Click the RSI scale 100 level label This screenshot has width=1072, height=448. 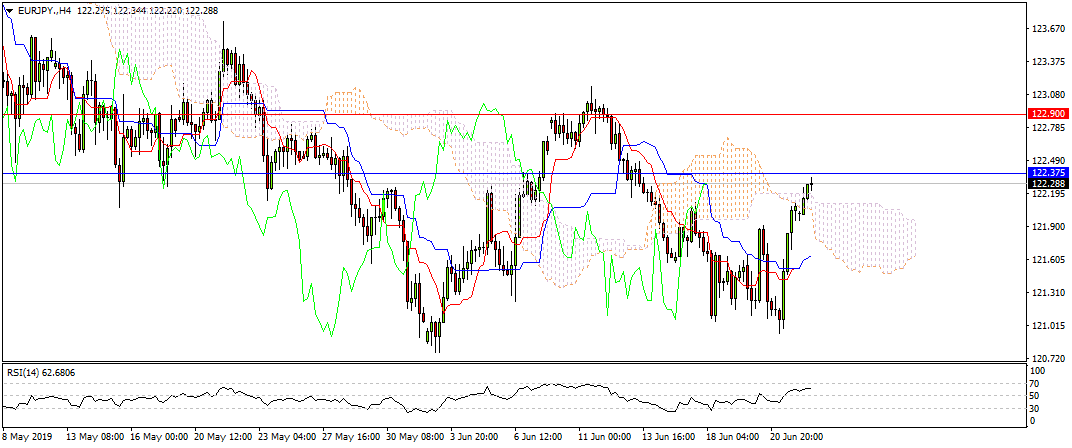pos(1038,371)
